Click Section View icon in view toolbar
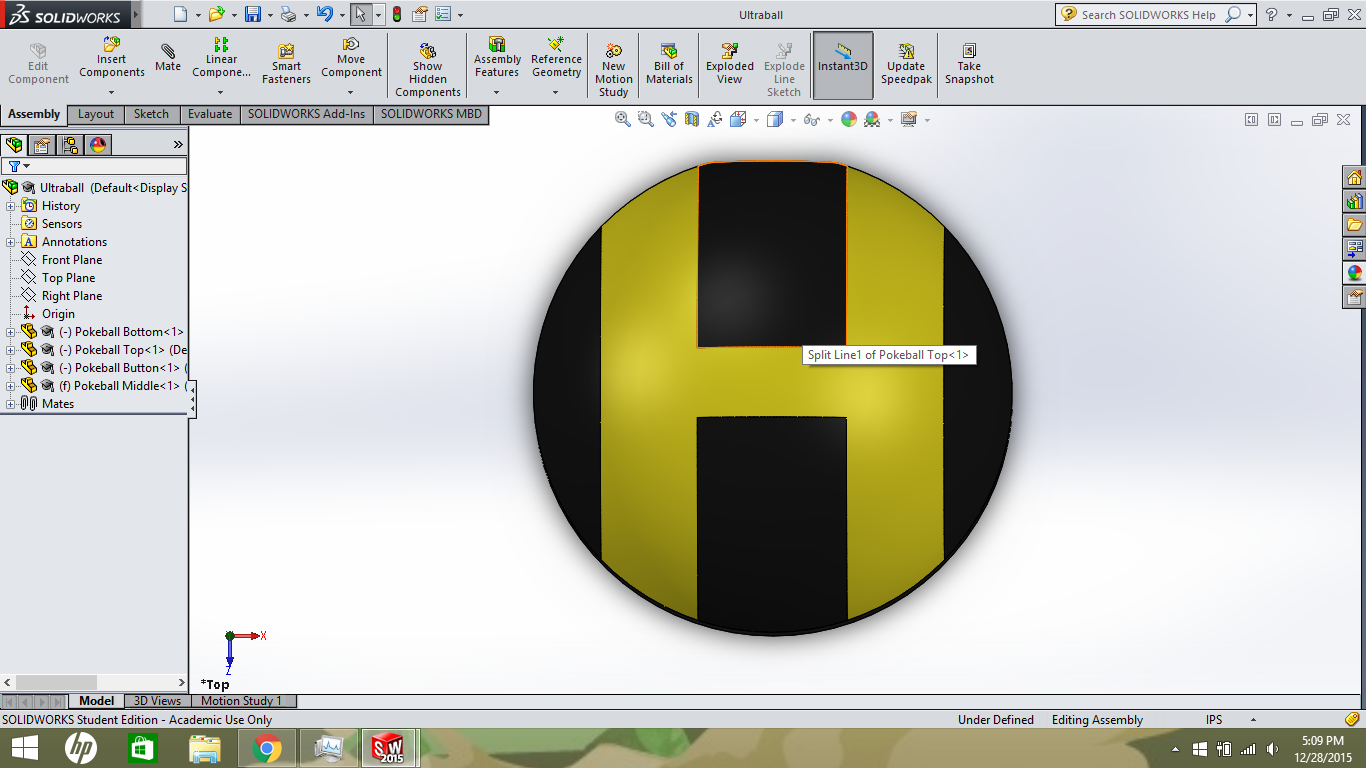Image resolution: width=1366 pixels, height=768 pixels. click(692, 120)
